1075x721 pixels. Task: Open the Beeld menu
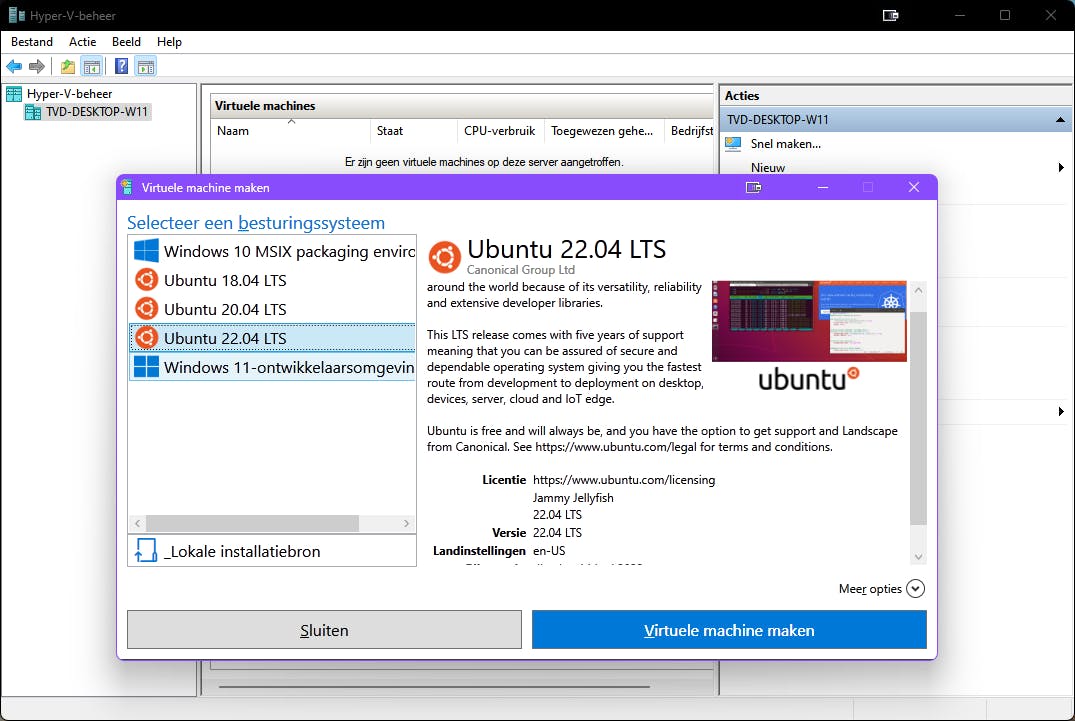[126, 42]
